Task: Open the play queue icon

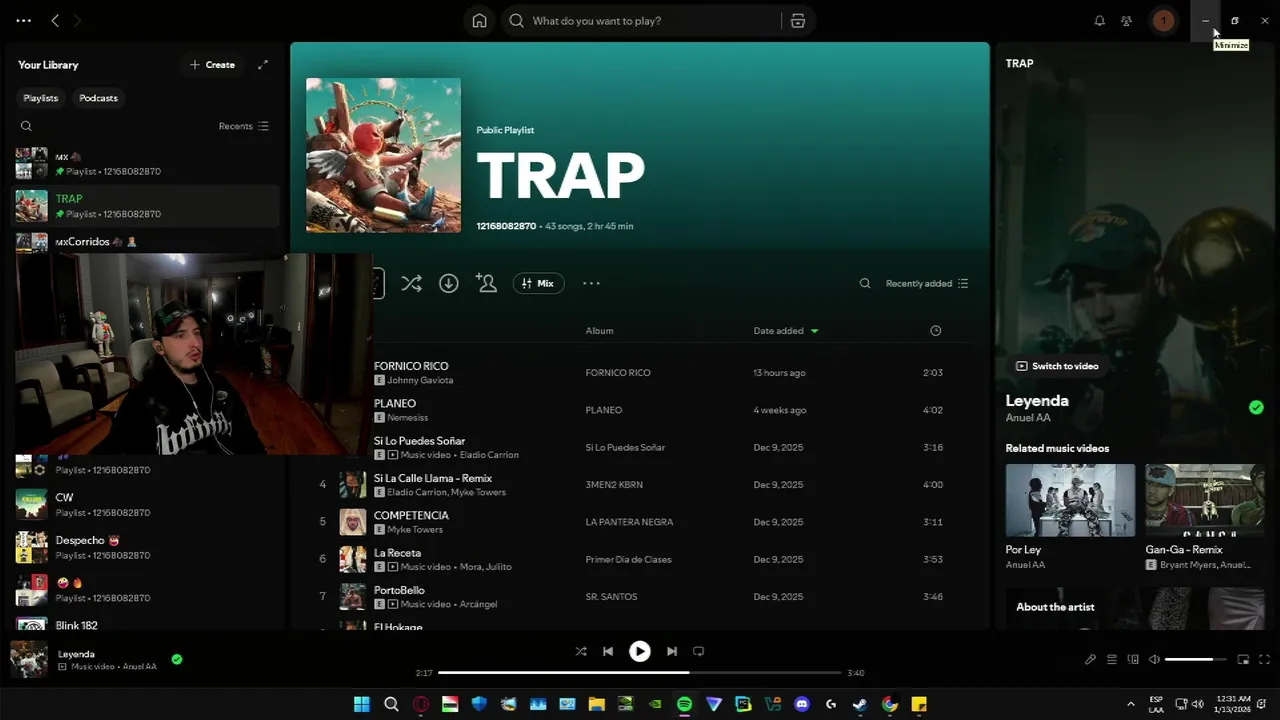Action: point(1112,660)
